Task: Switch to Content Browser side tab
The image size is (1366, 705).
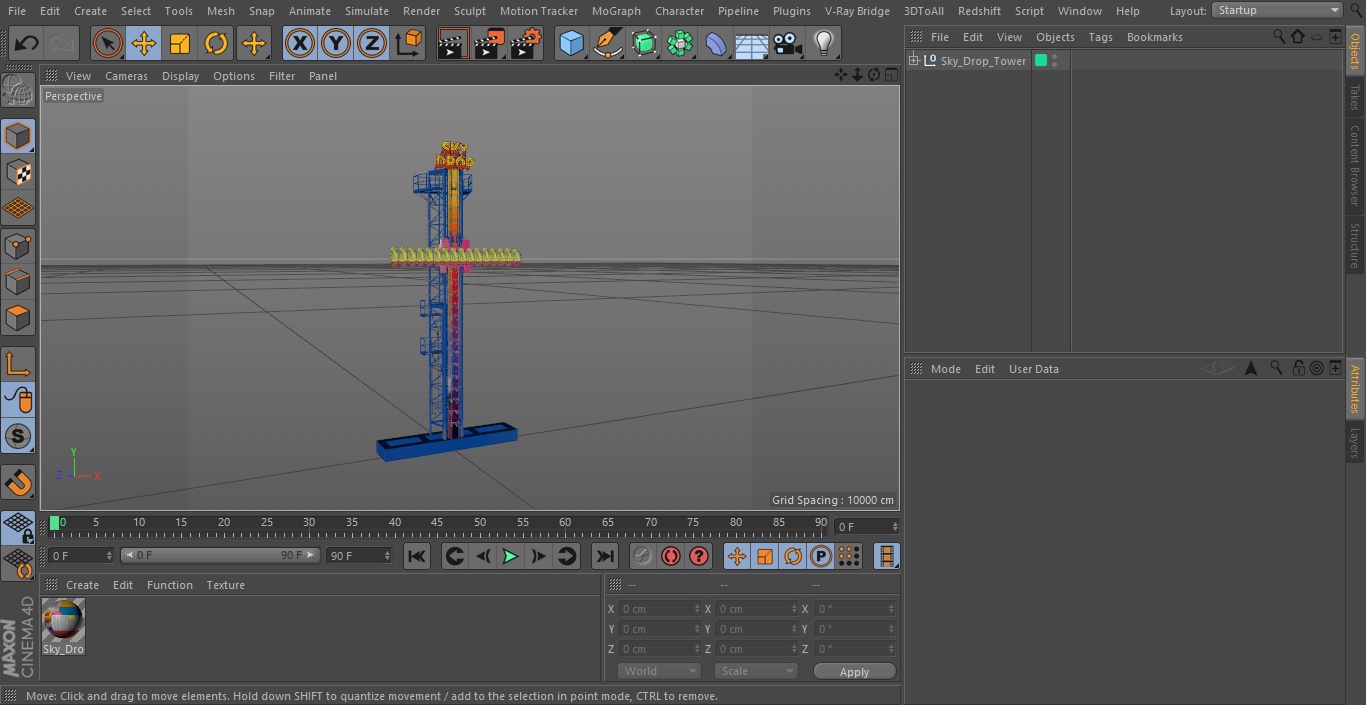Action: 1355,165
